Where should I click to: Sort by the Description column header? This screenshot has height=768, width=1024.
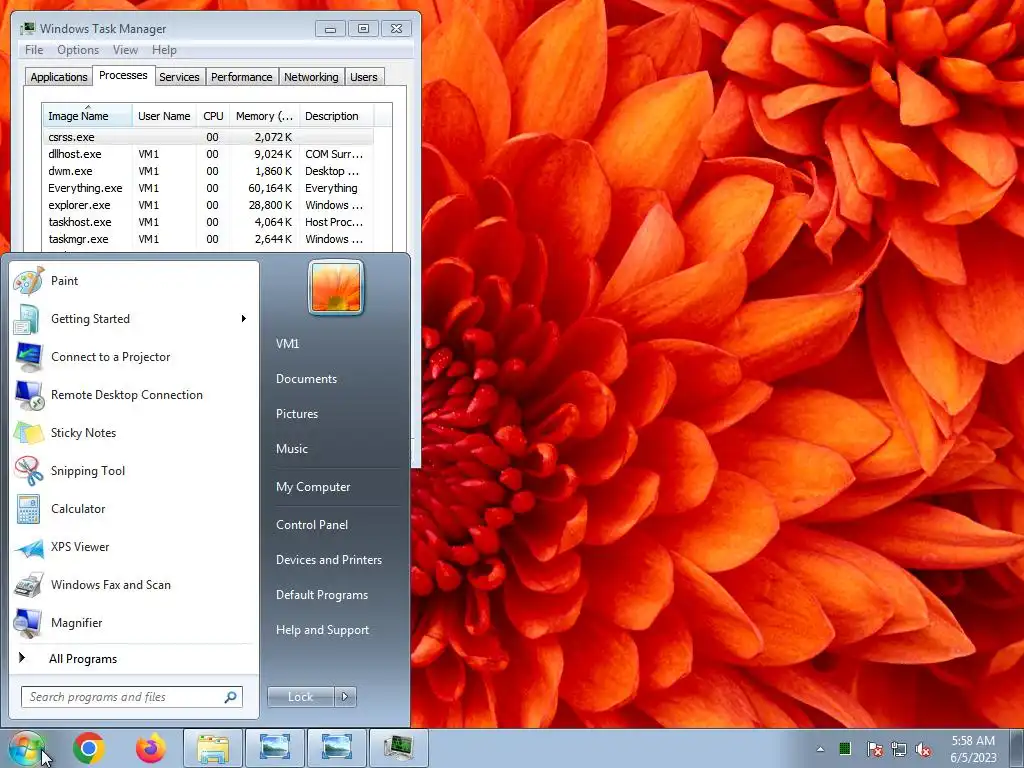pyautogui.click(x=336, y=116)
